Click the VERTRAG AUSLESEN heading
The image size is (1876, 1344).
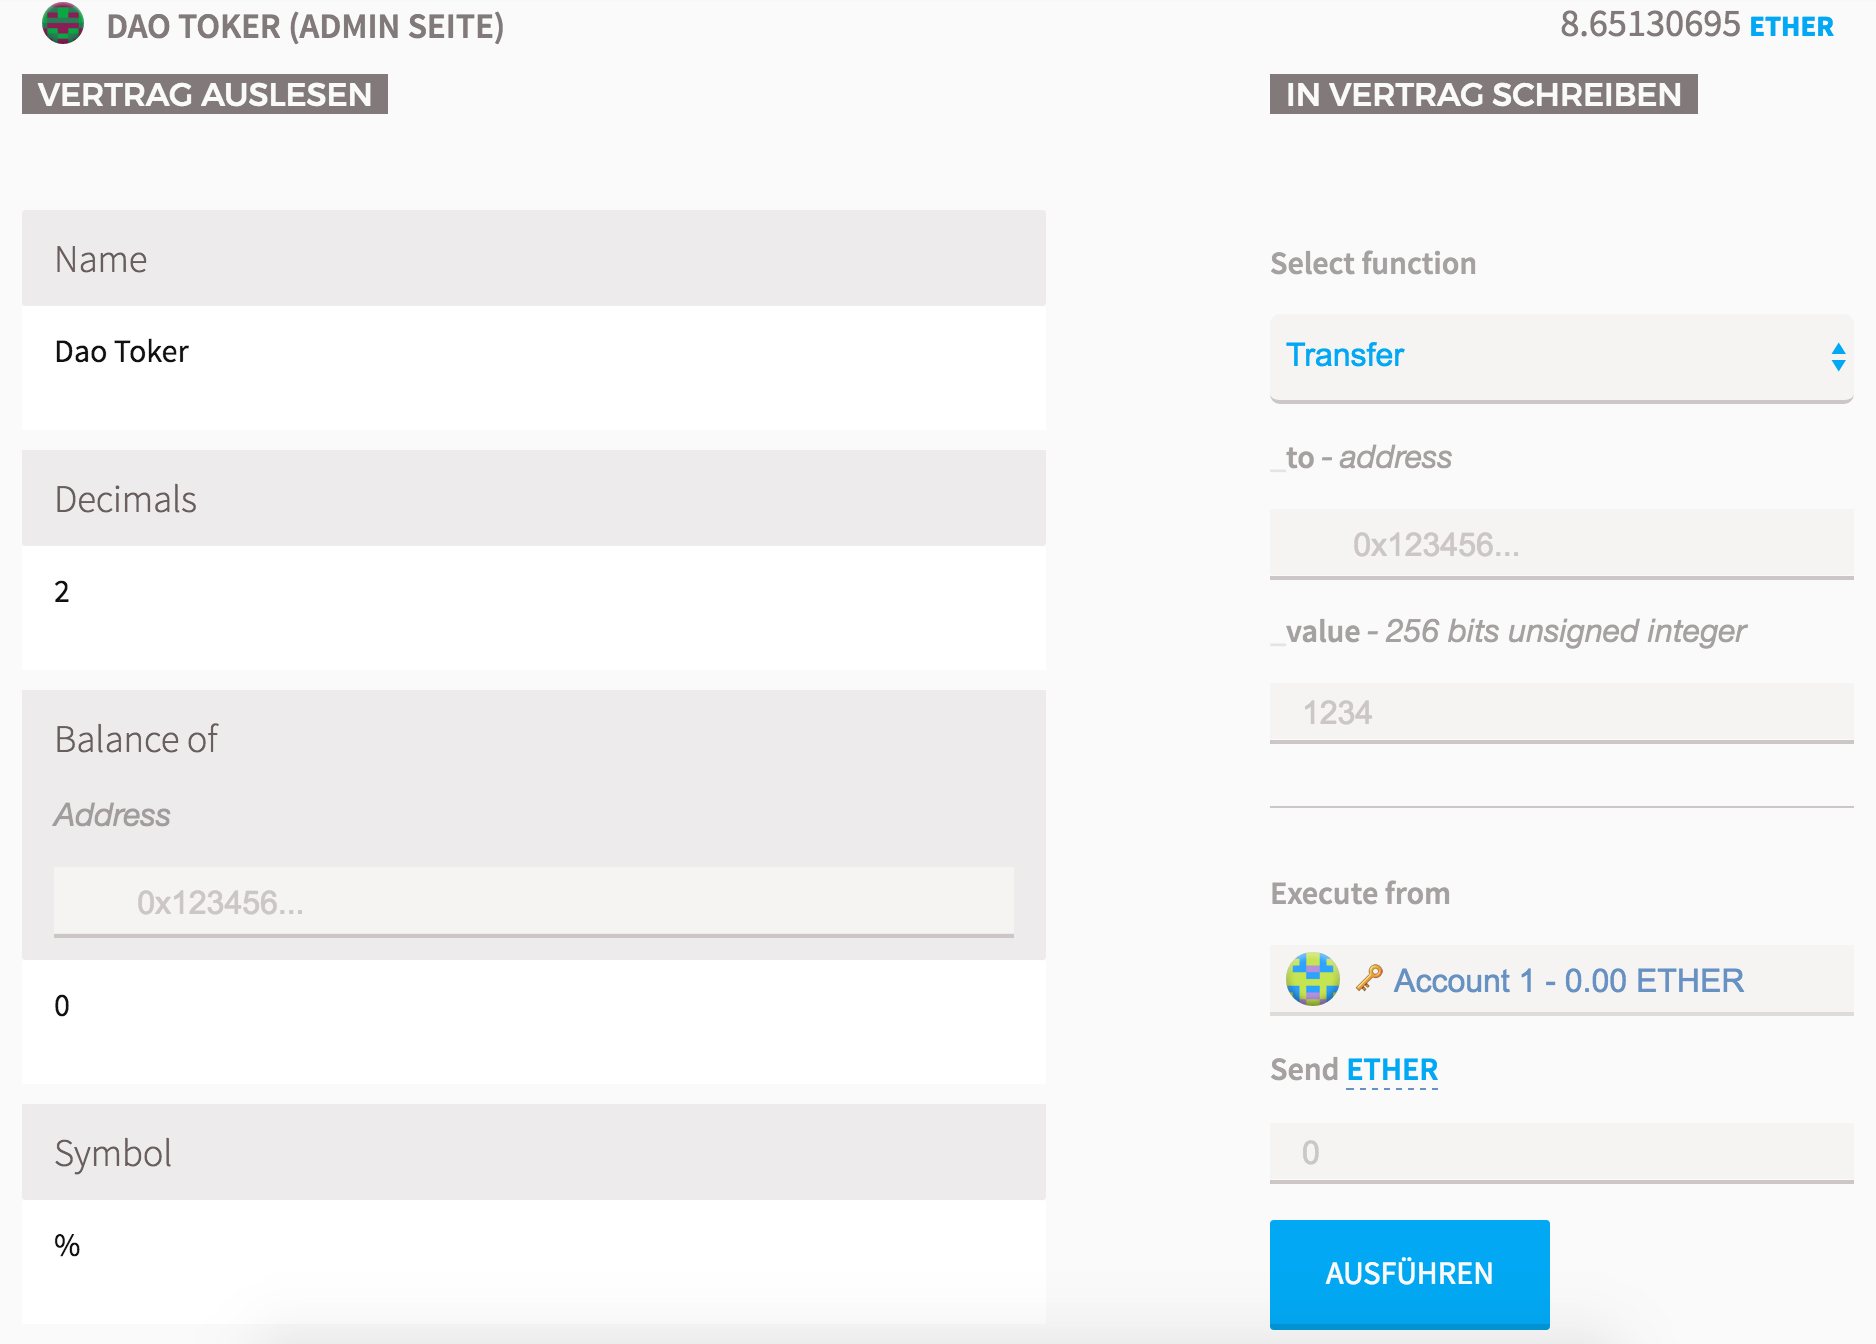[x=205, y=94]
